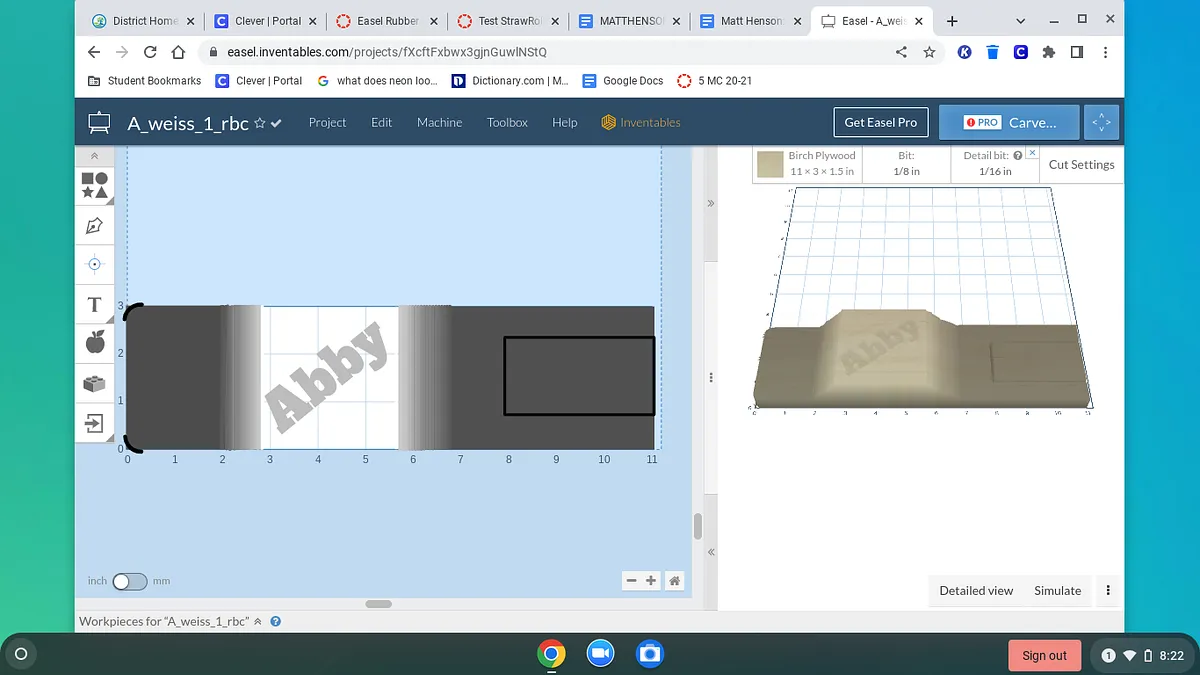Screen dimensions: 1200x675
Task: Click the home reset view icon
Action: pos(675,580)
